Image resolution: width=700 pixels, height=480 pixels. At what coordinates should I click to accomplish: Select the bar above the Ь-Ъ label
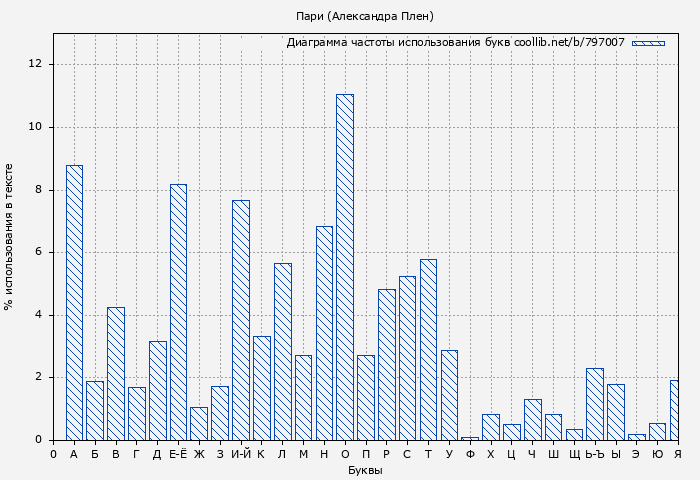click(595, 404)
